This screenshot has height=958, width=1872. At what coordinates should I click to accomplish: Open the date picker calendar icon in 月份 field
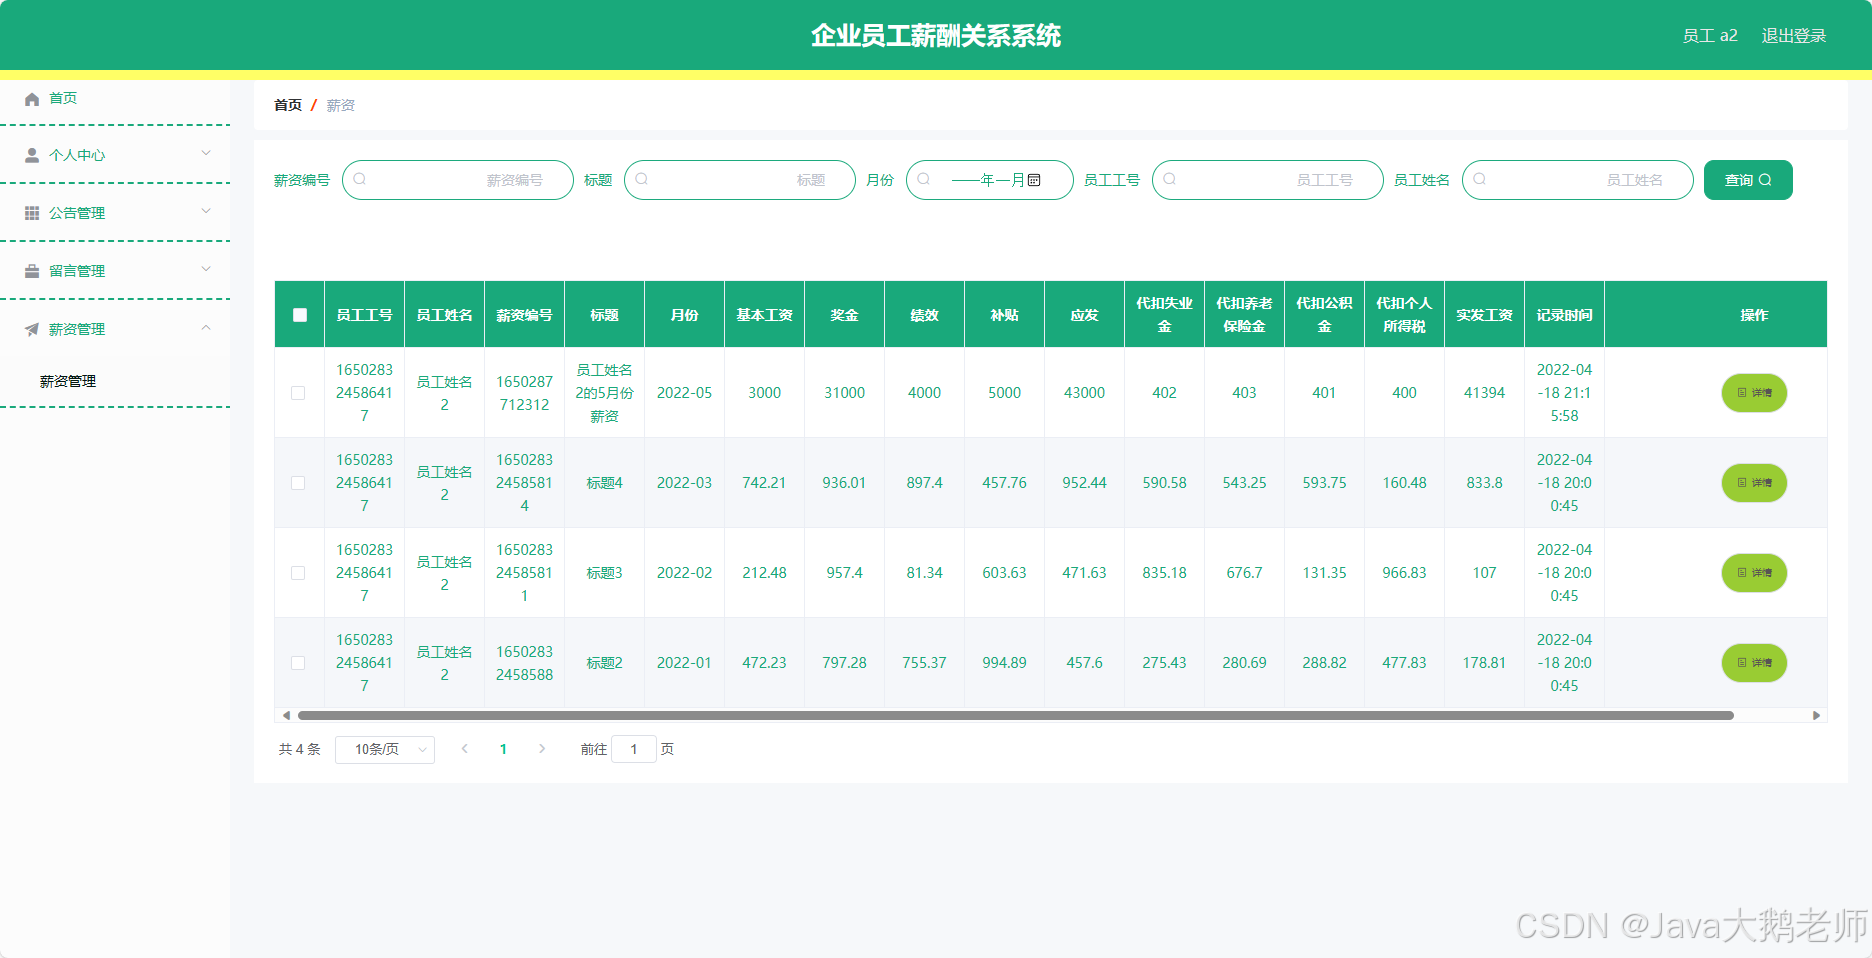coord(1035,180)
